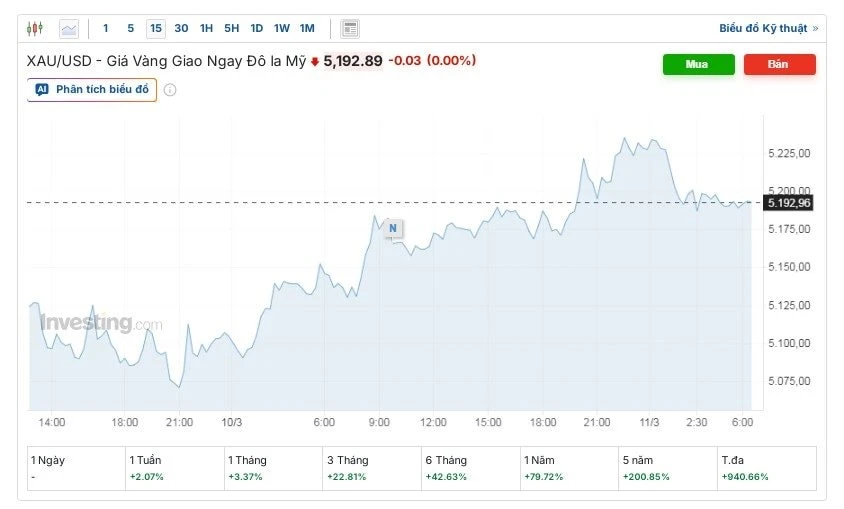This screenshot has width=844, height=509.
Task: Click the red down arrow price indicator
Action: click(315, 61)
